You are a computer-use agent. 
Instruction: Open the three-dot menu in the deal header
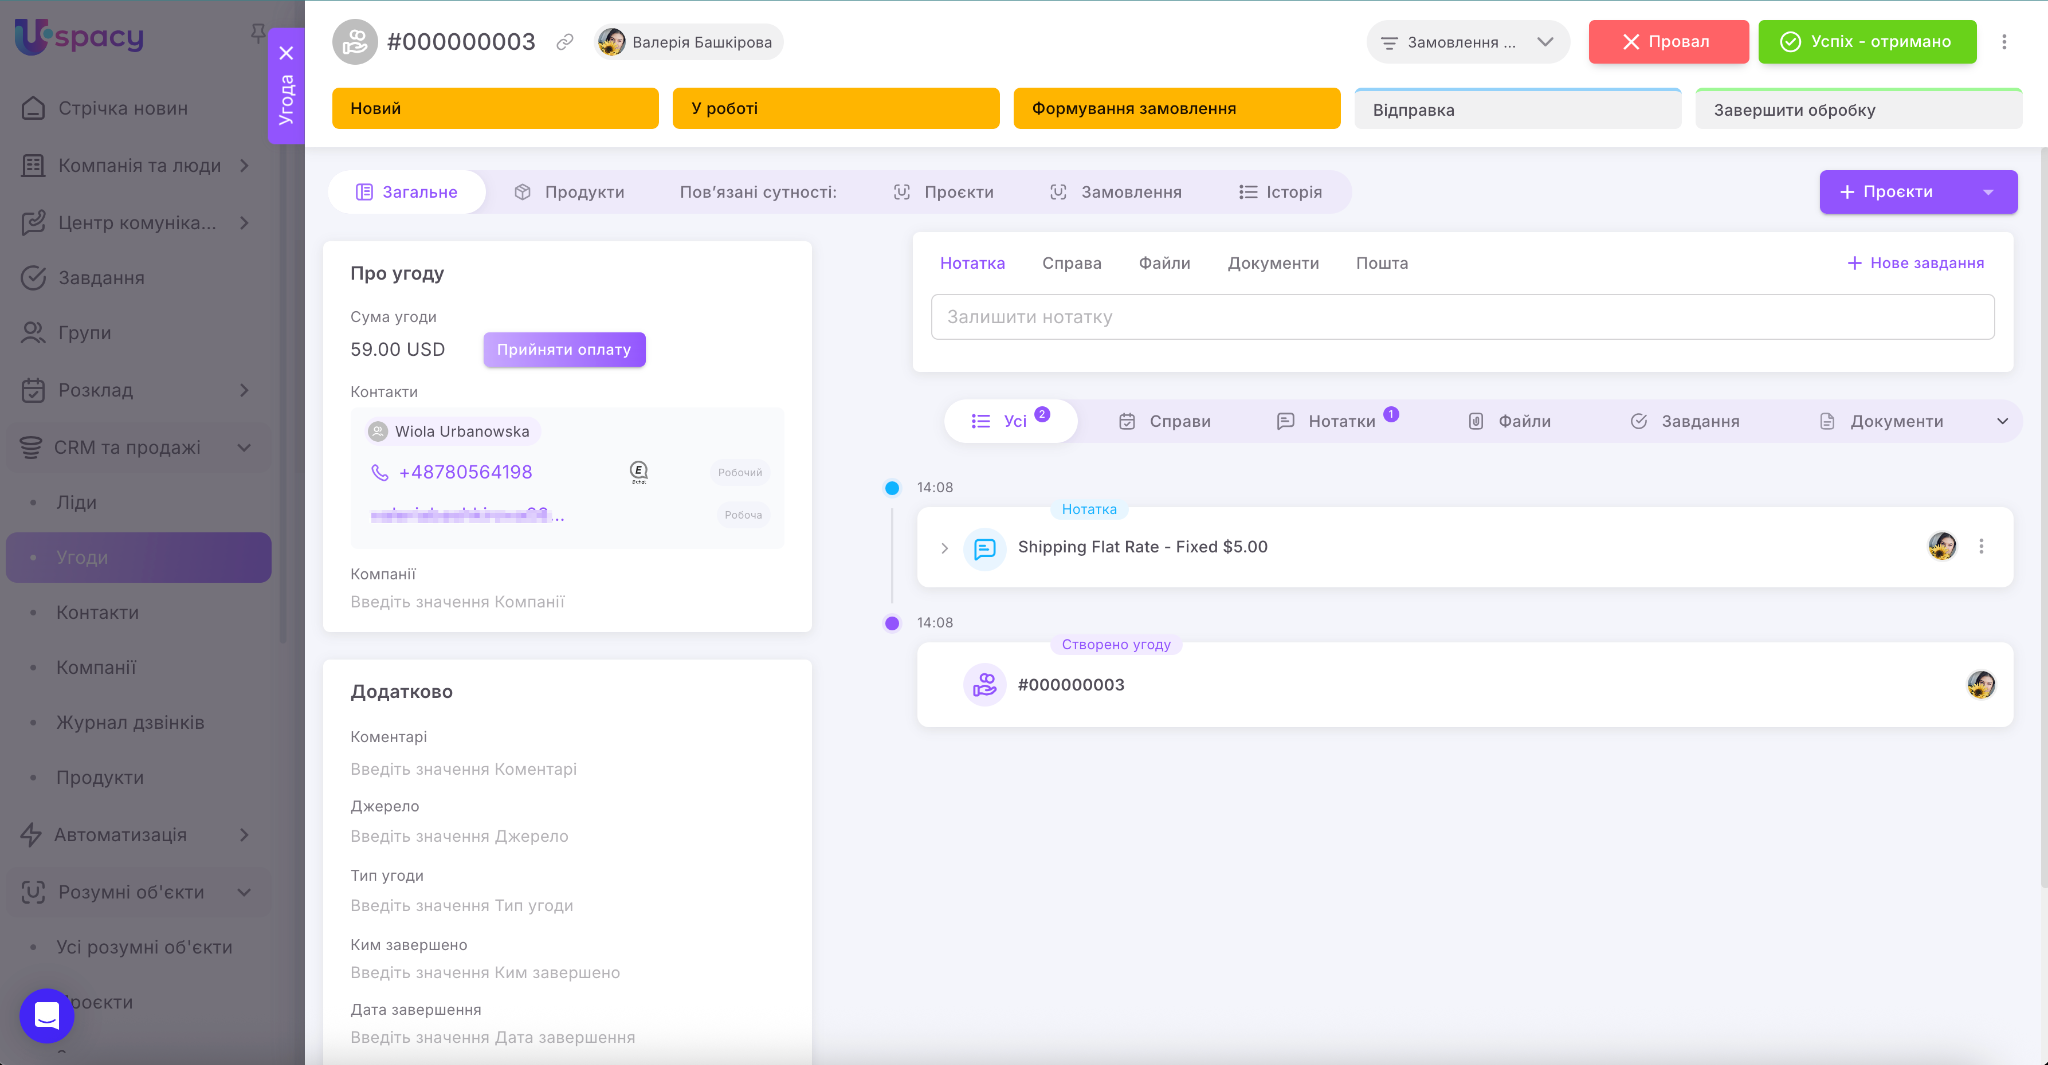(2003, 42)
